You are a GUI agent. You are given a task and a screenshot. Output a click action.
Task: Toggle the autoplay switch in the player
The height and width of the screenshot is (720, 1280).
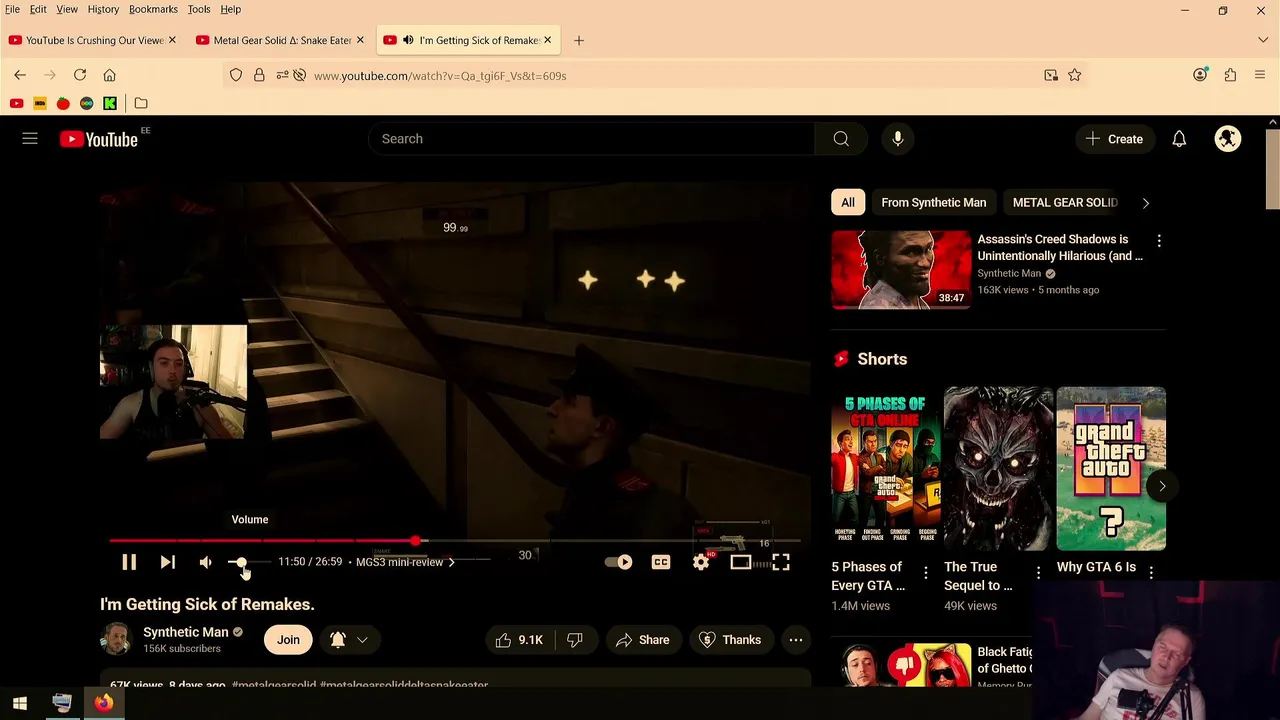(619, 562)
